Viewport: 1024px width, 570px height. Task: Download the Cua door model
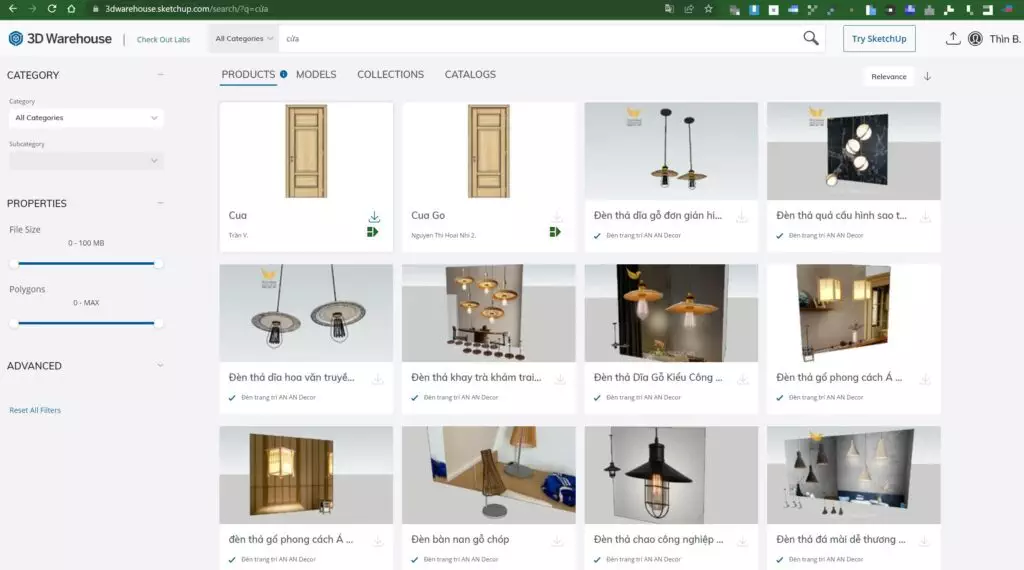374,216
